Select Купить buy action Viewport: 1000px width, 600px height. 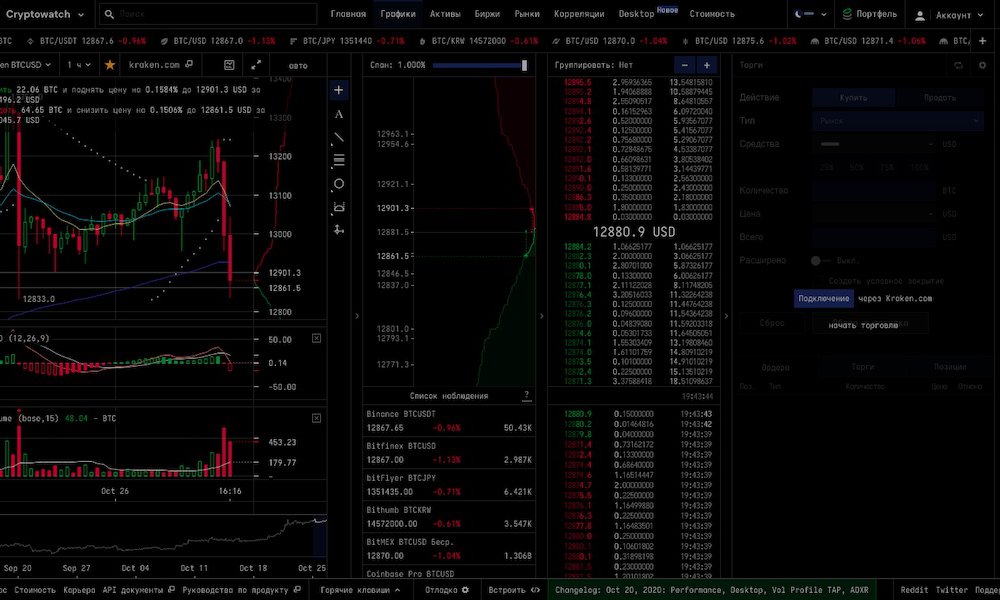853,98
